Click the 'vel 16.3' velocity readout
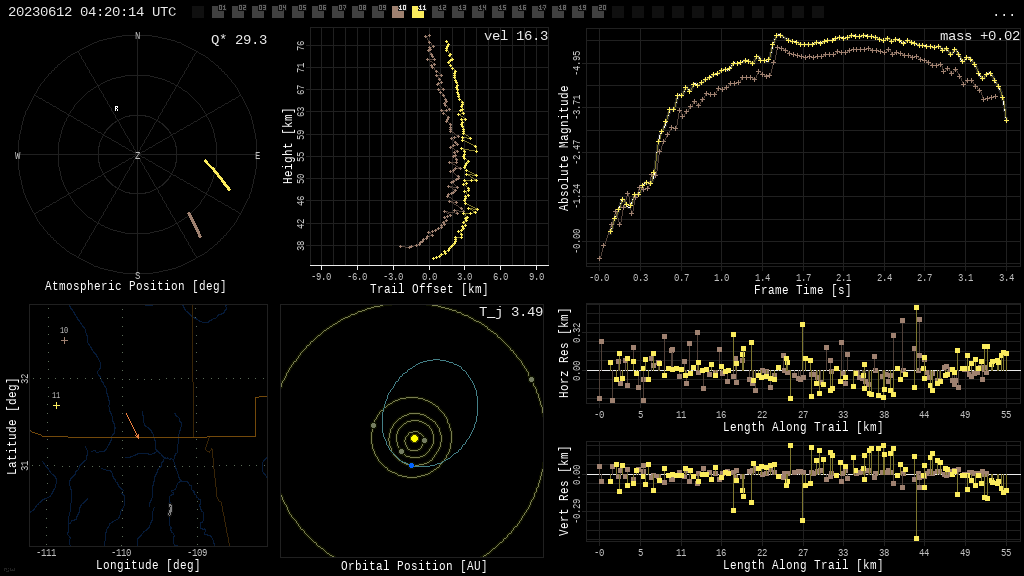This screenshot has height=576, width=1024. coord(515,36)
